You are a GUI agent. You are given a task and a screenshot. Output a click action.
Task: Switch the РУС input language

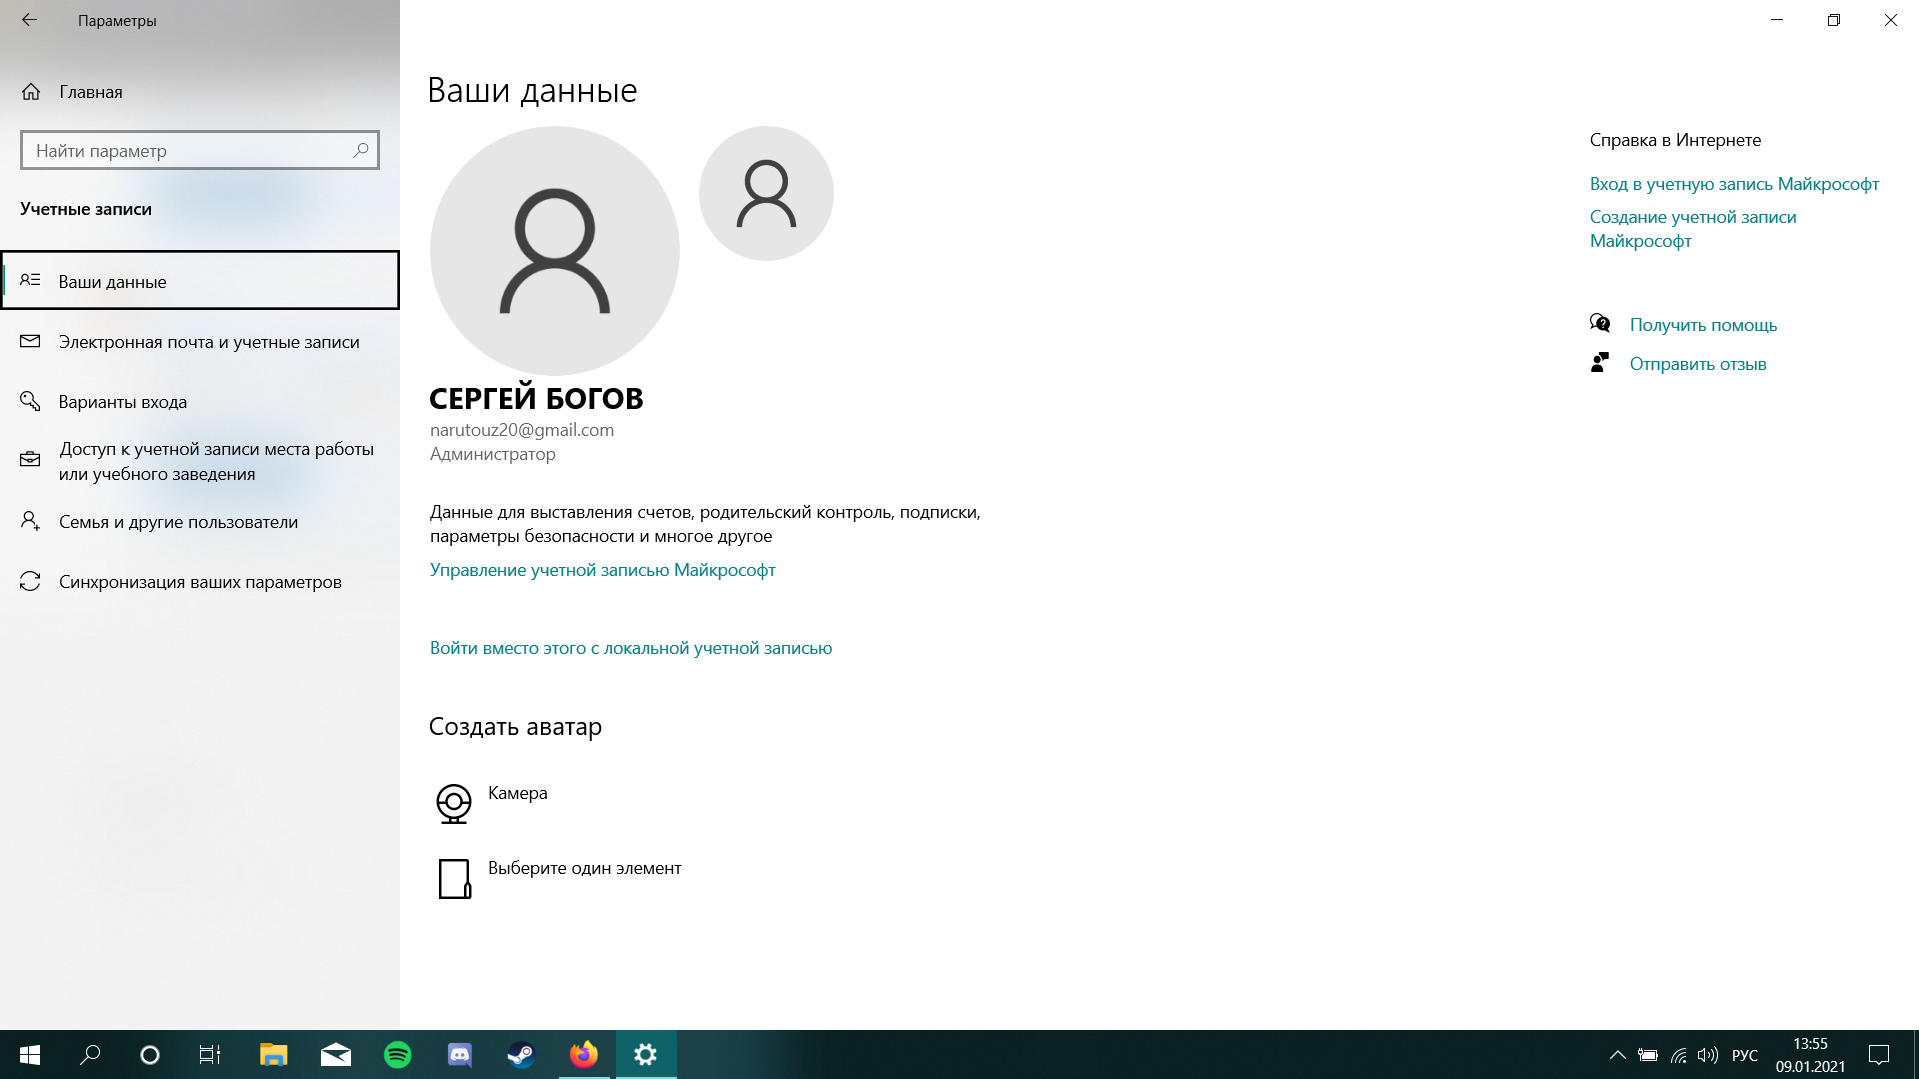click(x=1745, y=1055)
